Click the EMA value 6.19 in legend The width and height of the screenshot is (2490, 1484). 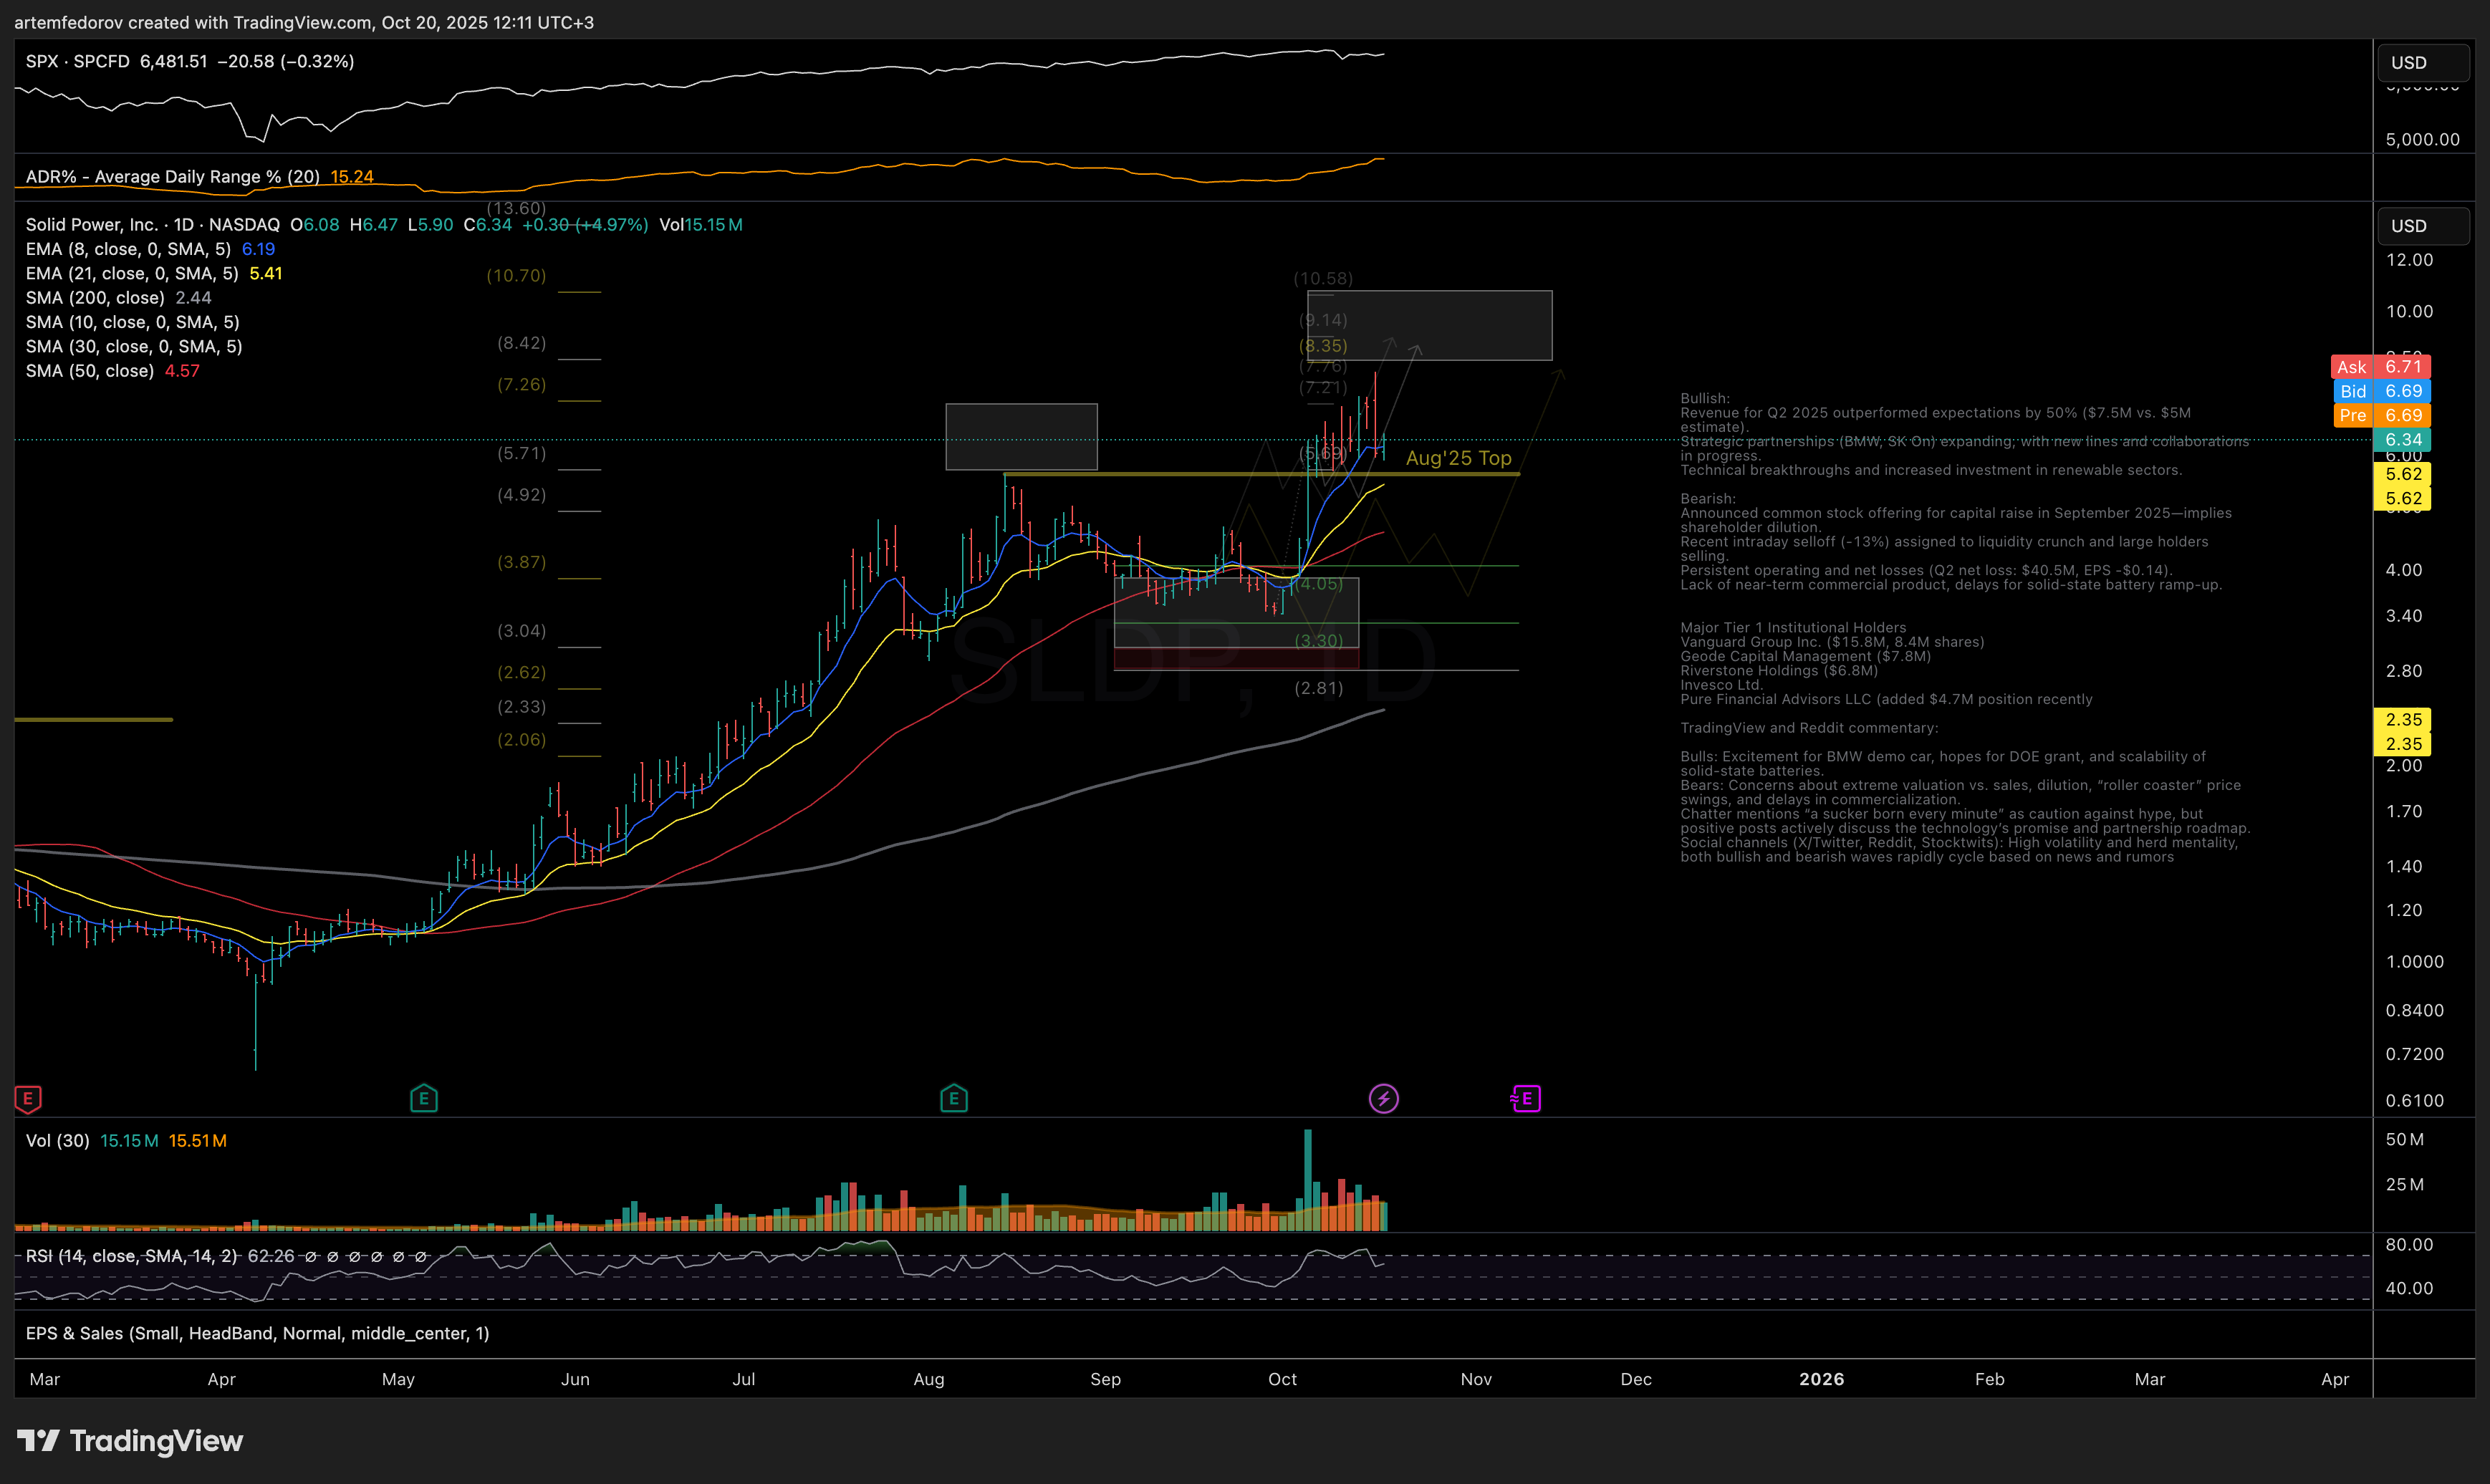pos(258,249)
